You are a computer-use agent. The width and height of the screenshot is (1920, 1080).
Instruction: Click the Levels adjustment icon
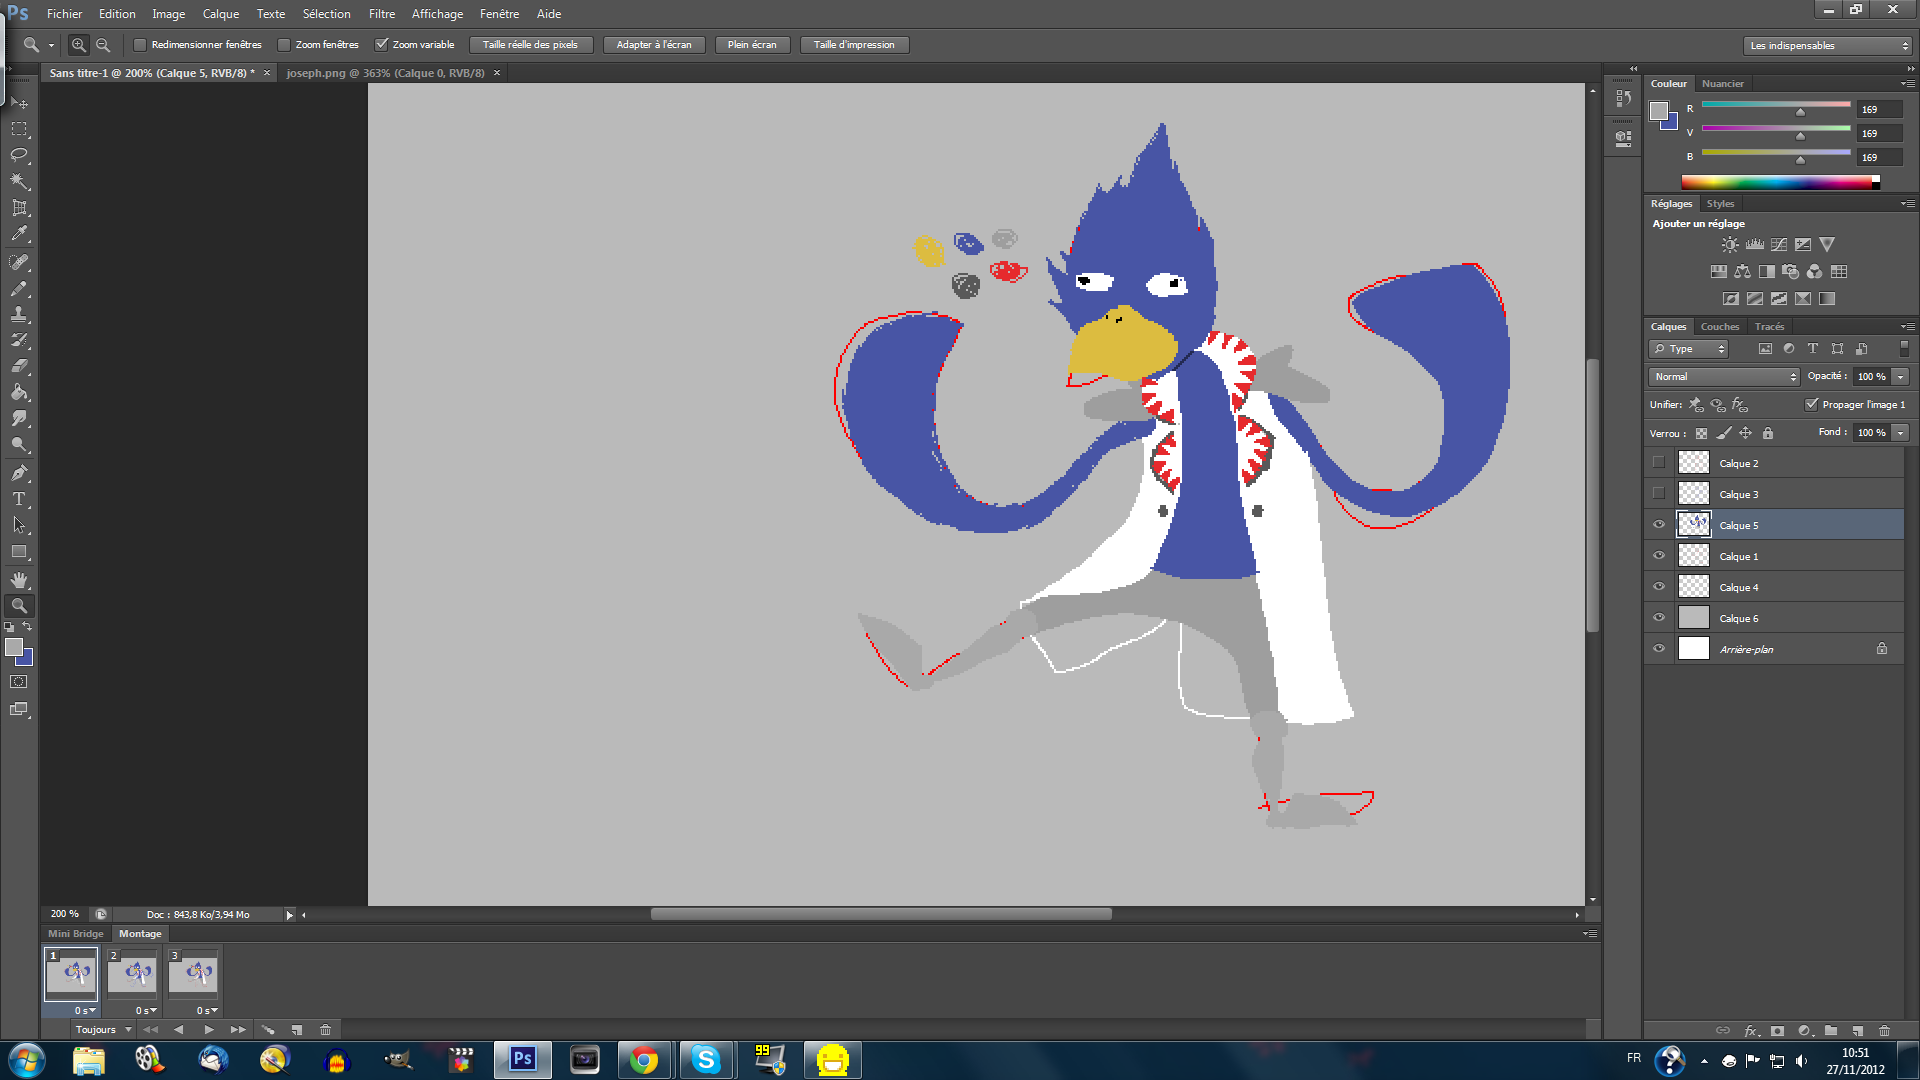coord(1755,244)
